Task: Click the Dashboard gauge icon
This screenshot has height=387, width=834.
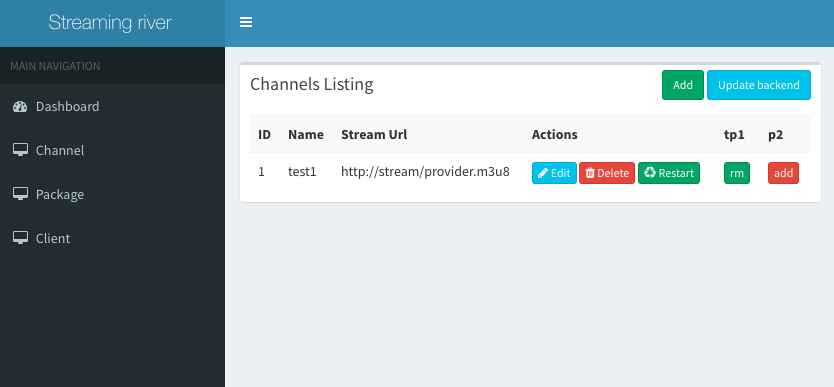Action: [x=20, y=106]
